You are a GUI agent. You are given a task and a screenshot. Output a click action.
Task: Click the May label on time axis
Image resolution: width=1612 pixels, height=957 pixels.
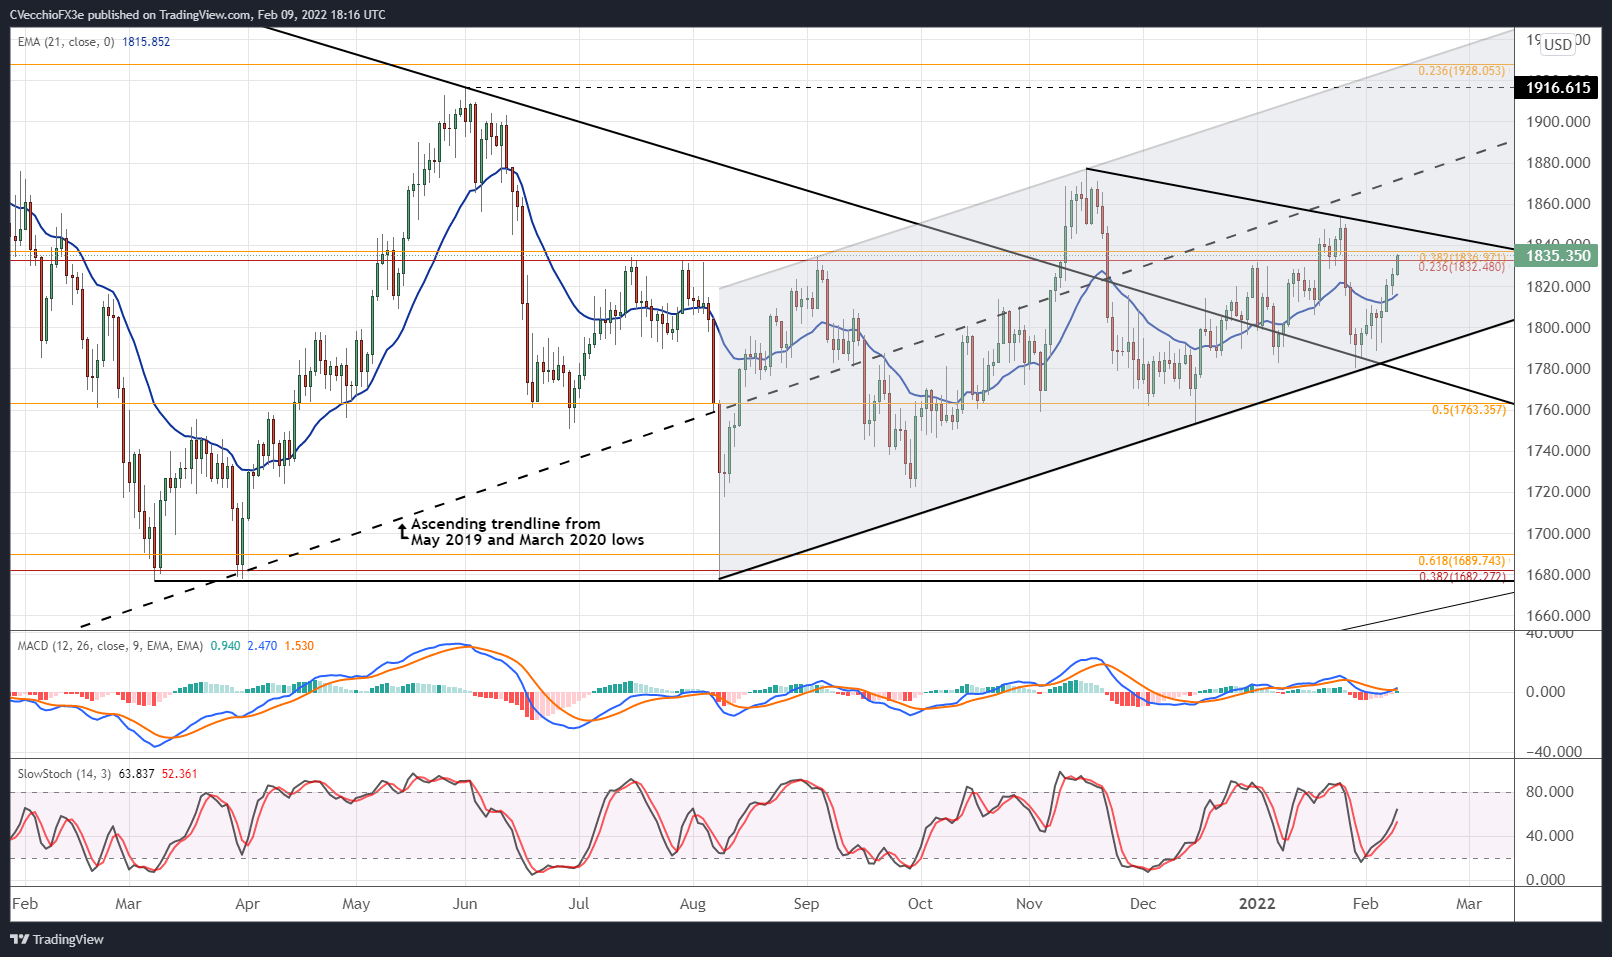click(356, 904)
